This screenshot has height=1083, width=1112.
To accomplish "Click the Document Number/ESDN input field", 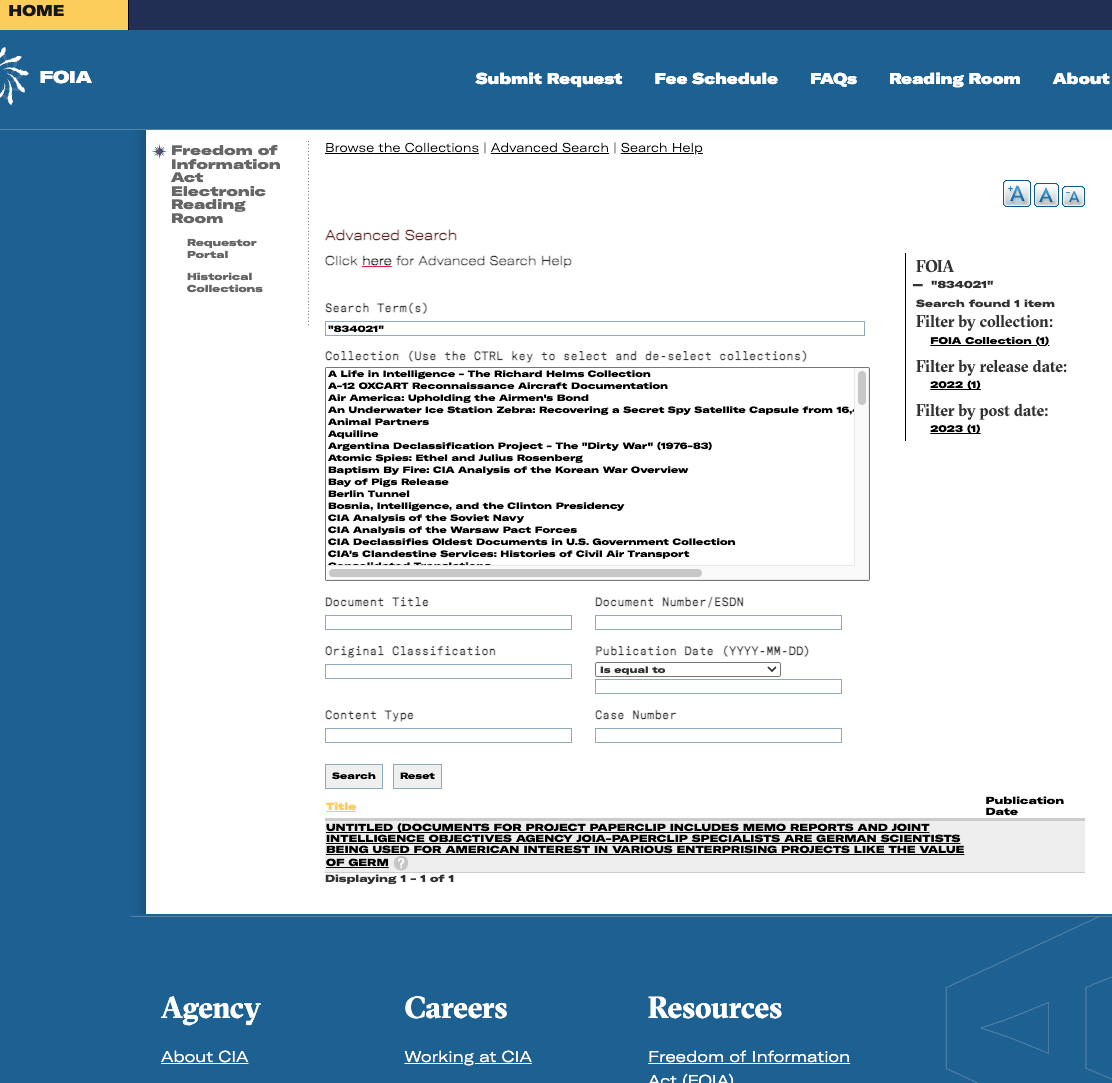I will pos(718,623).
